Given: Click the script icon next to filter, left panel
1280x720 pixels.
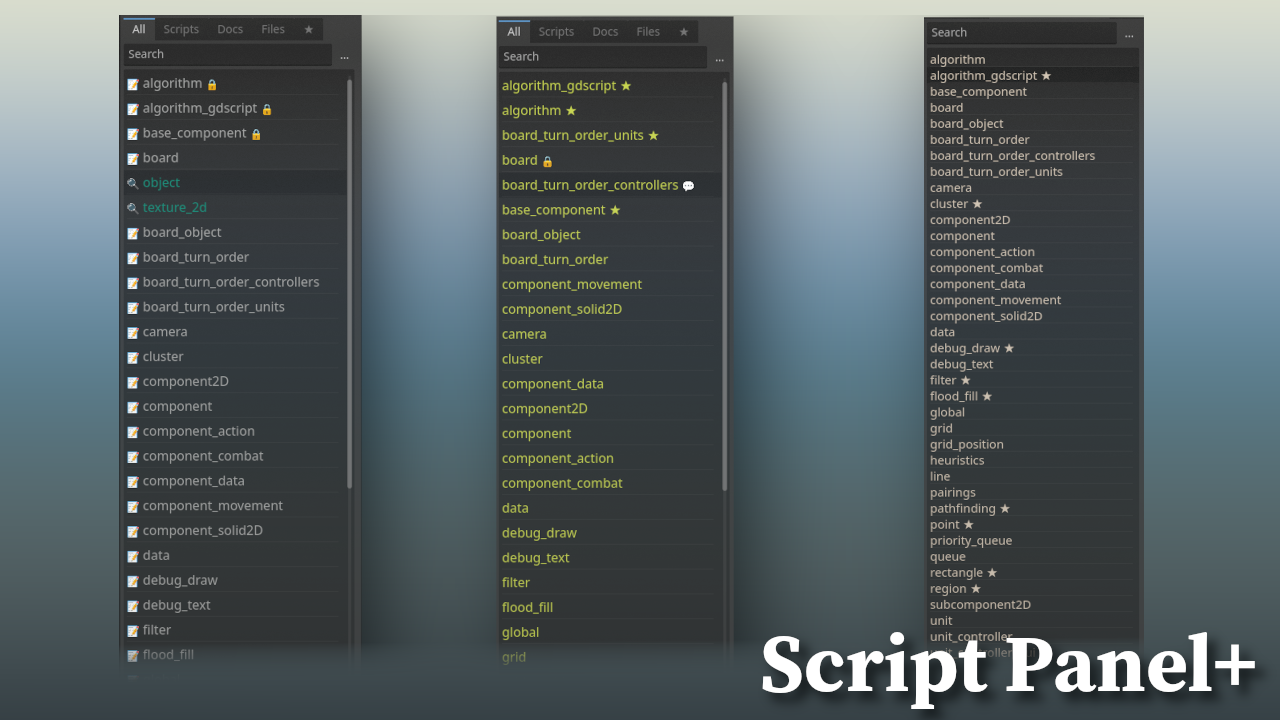Looking at the screenshot, I should [x=133, y=631].
